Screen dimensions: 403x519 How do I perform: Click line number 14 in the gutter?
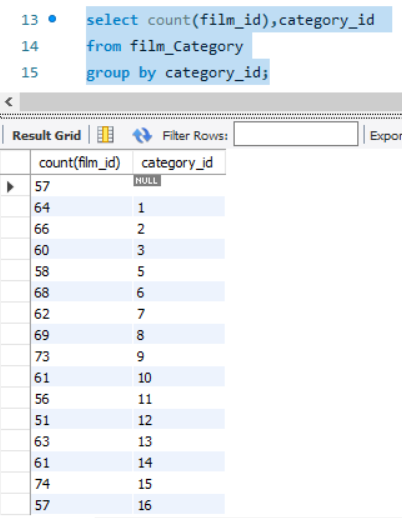[30, 46]
